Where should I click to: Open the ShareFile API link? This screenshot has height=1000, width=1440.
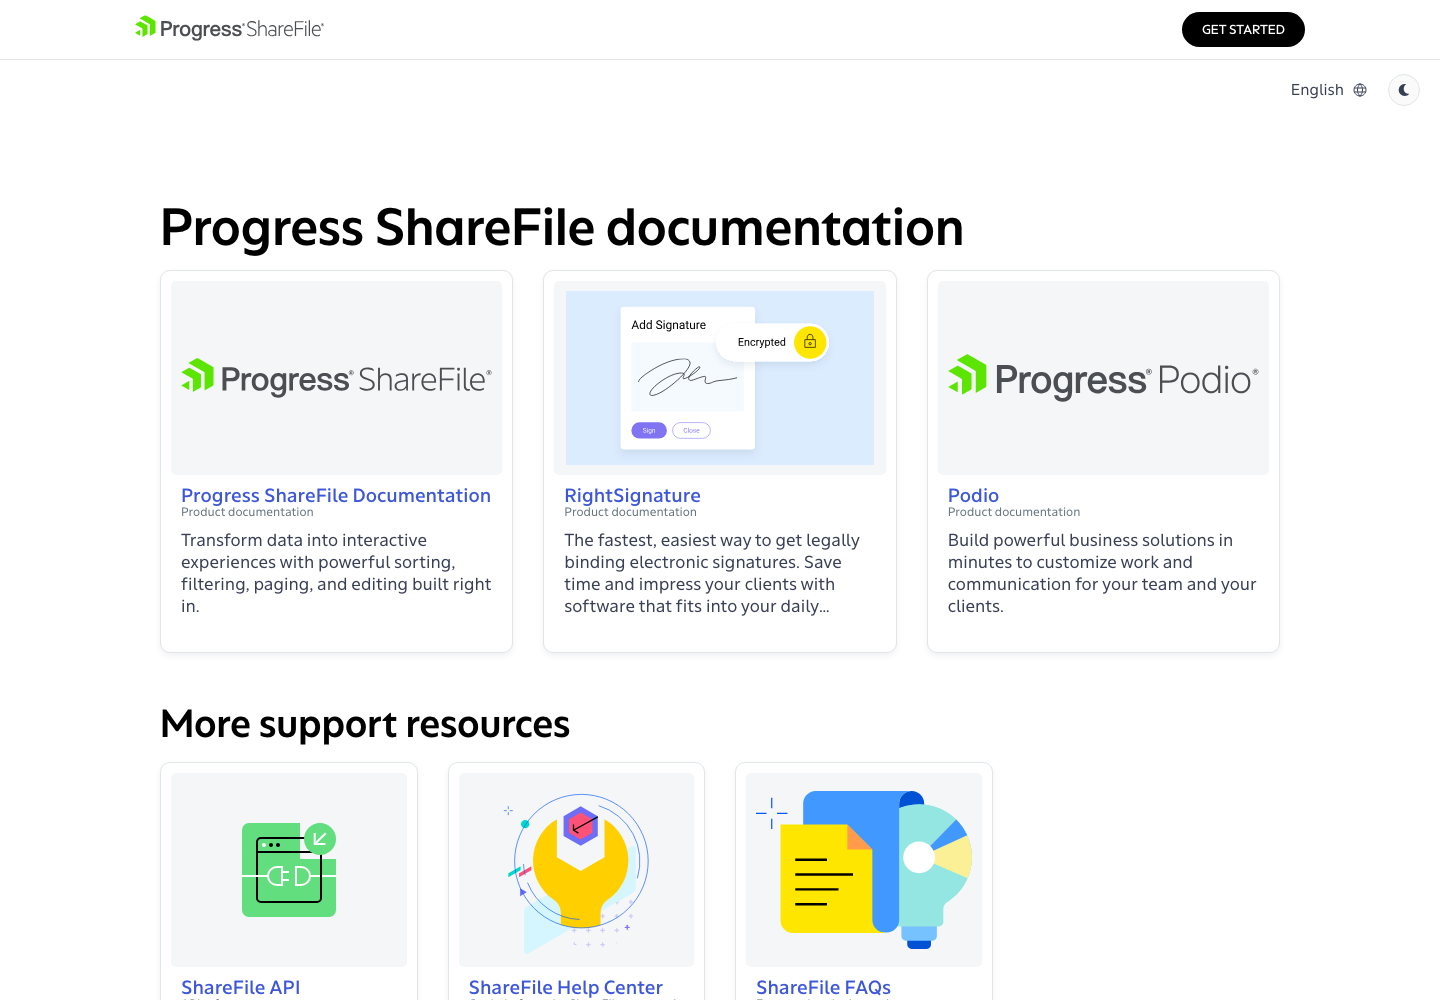pyautogui.click(x=241, y=987)
